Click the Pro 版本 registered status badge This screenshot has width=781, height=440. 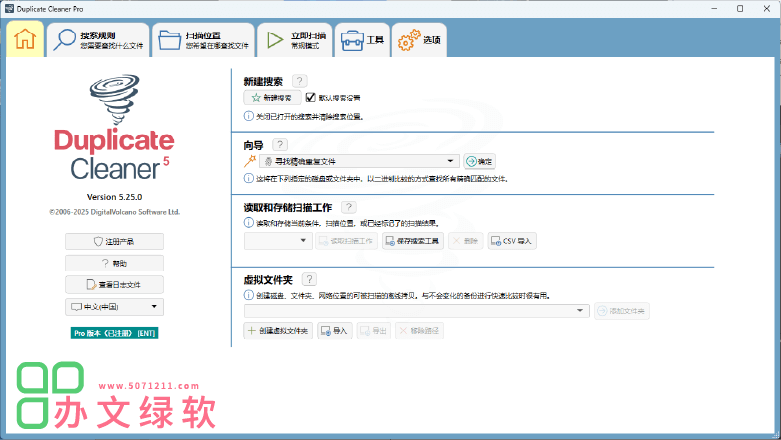(114, 333)
